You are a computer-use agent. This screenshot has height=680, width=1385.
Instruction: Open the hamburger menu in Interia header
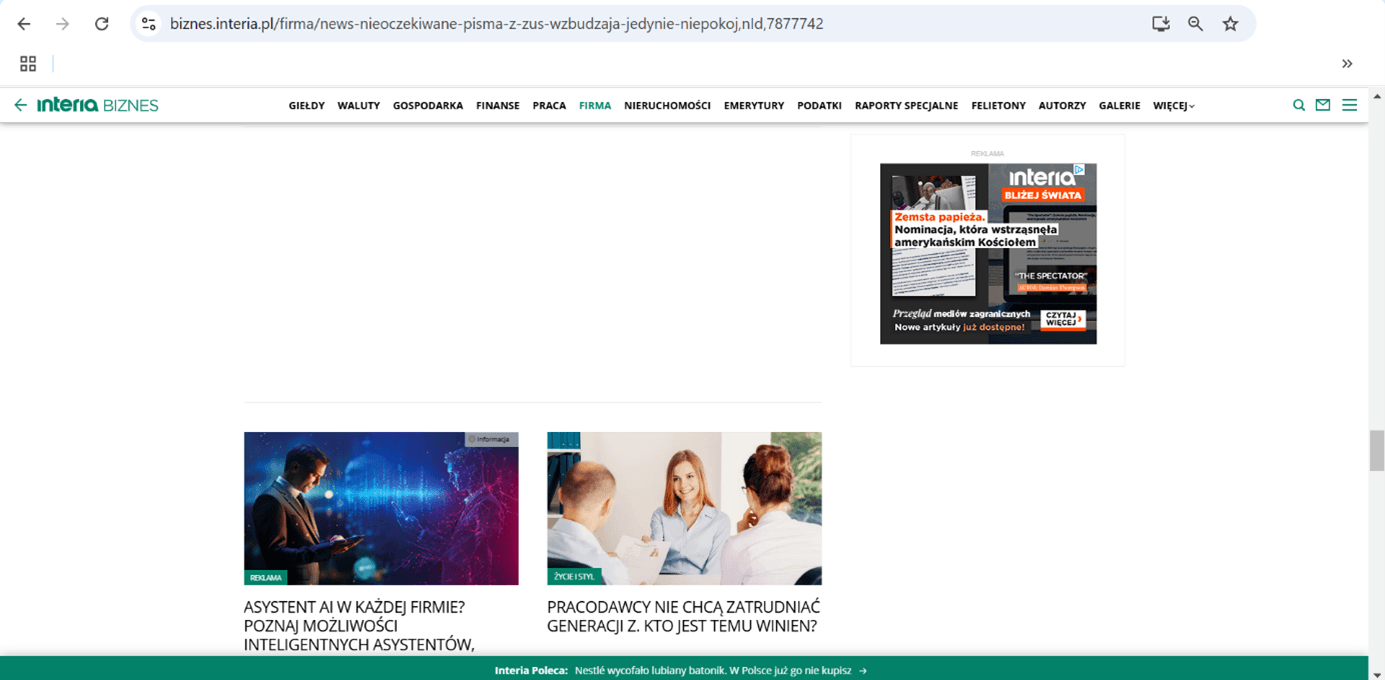click(x=1349, y=105)
